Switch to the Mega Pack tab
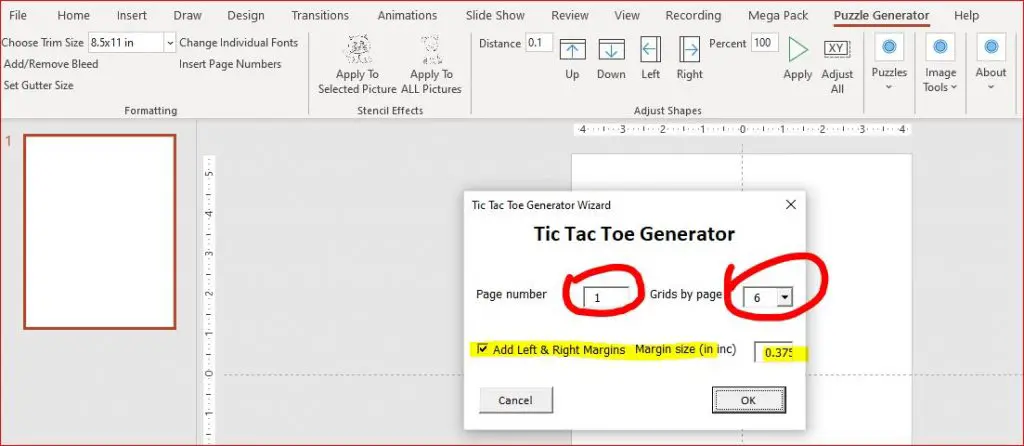The height and width of the screenshot is (446, 1024). pos(778,15)
